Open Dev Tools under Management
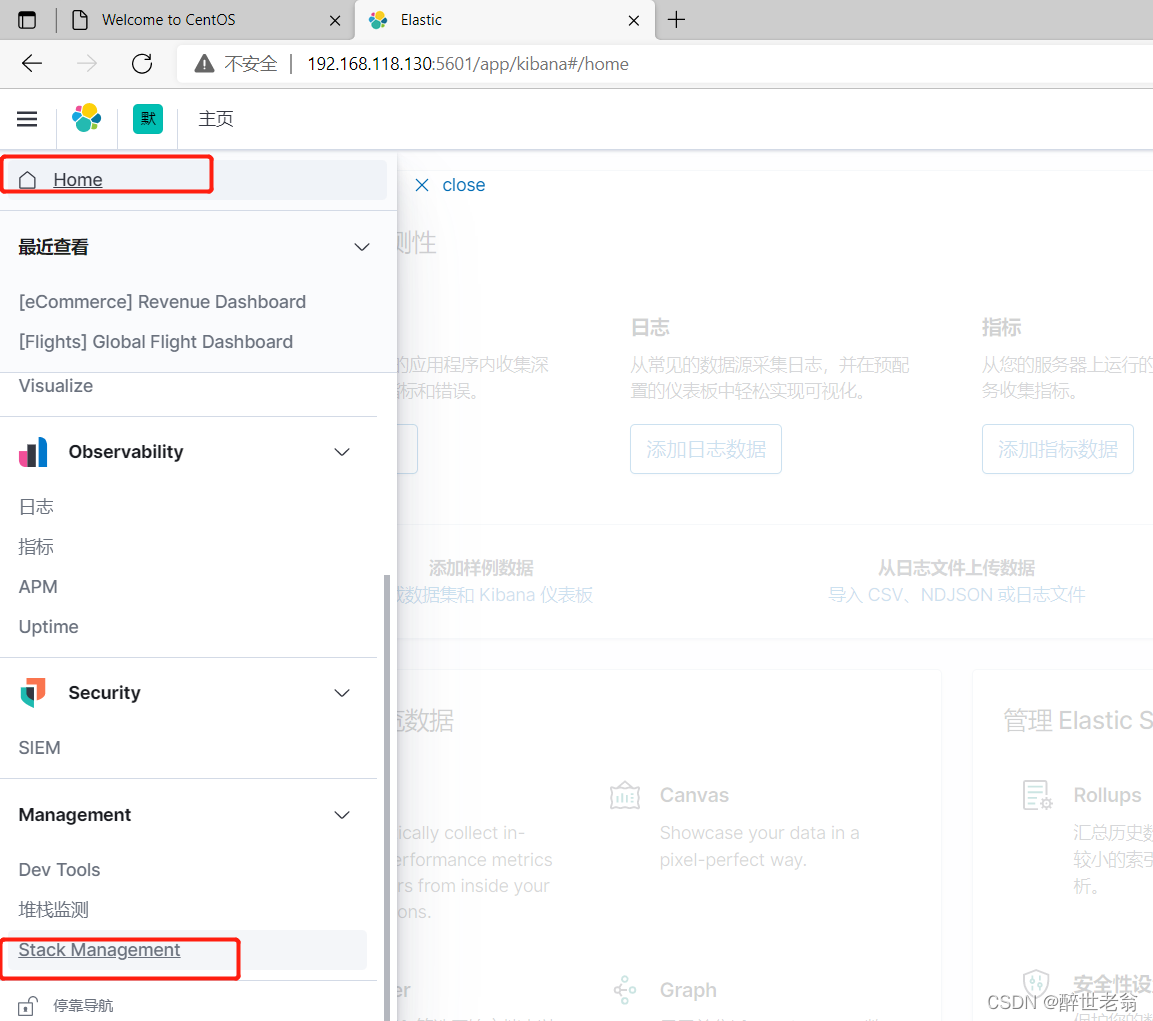1153x1021 pixels. point(60,869)
